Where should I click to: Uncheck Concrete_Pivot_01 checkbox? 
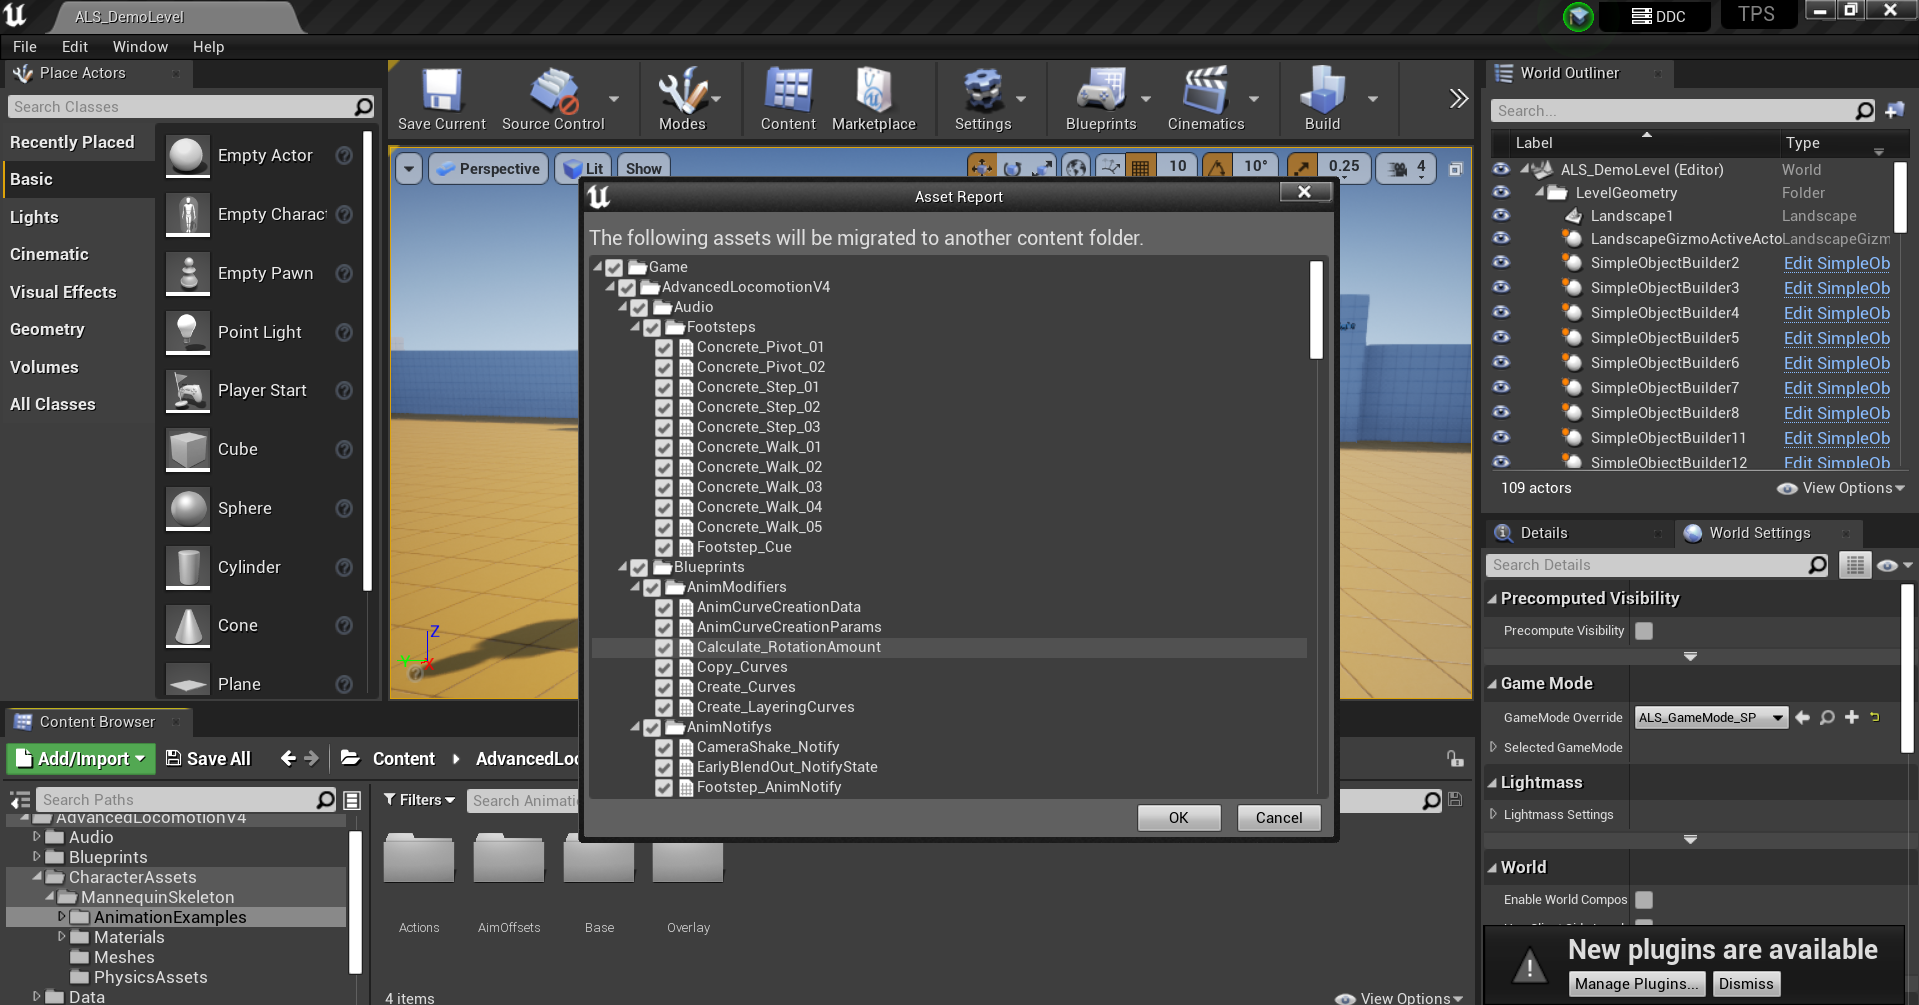point(664,348)
